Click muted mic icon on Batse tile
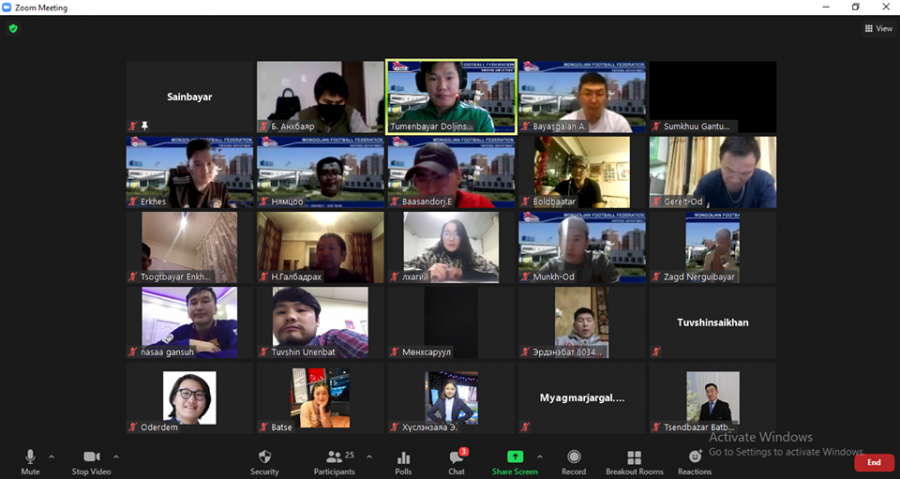 click(x=264, y=427)
